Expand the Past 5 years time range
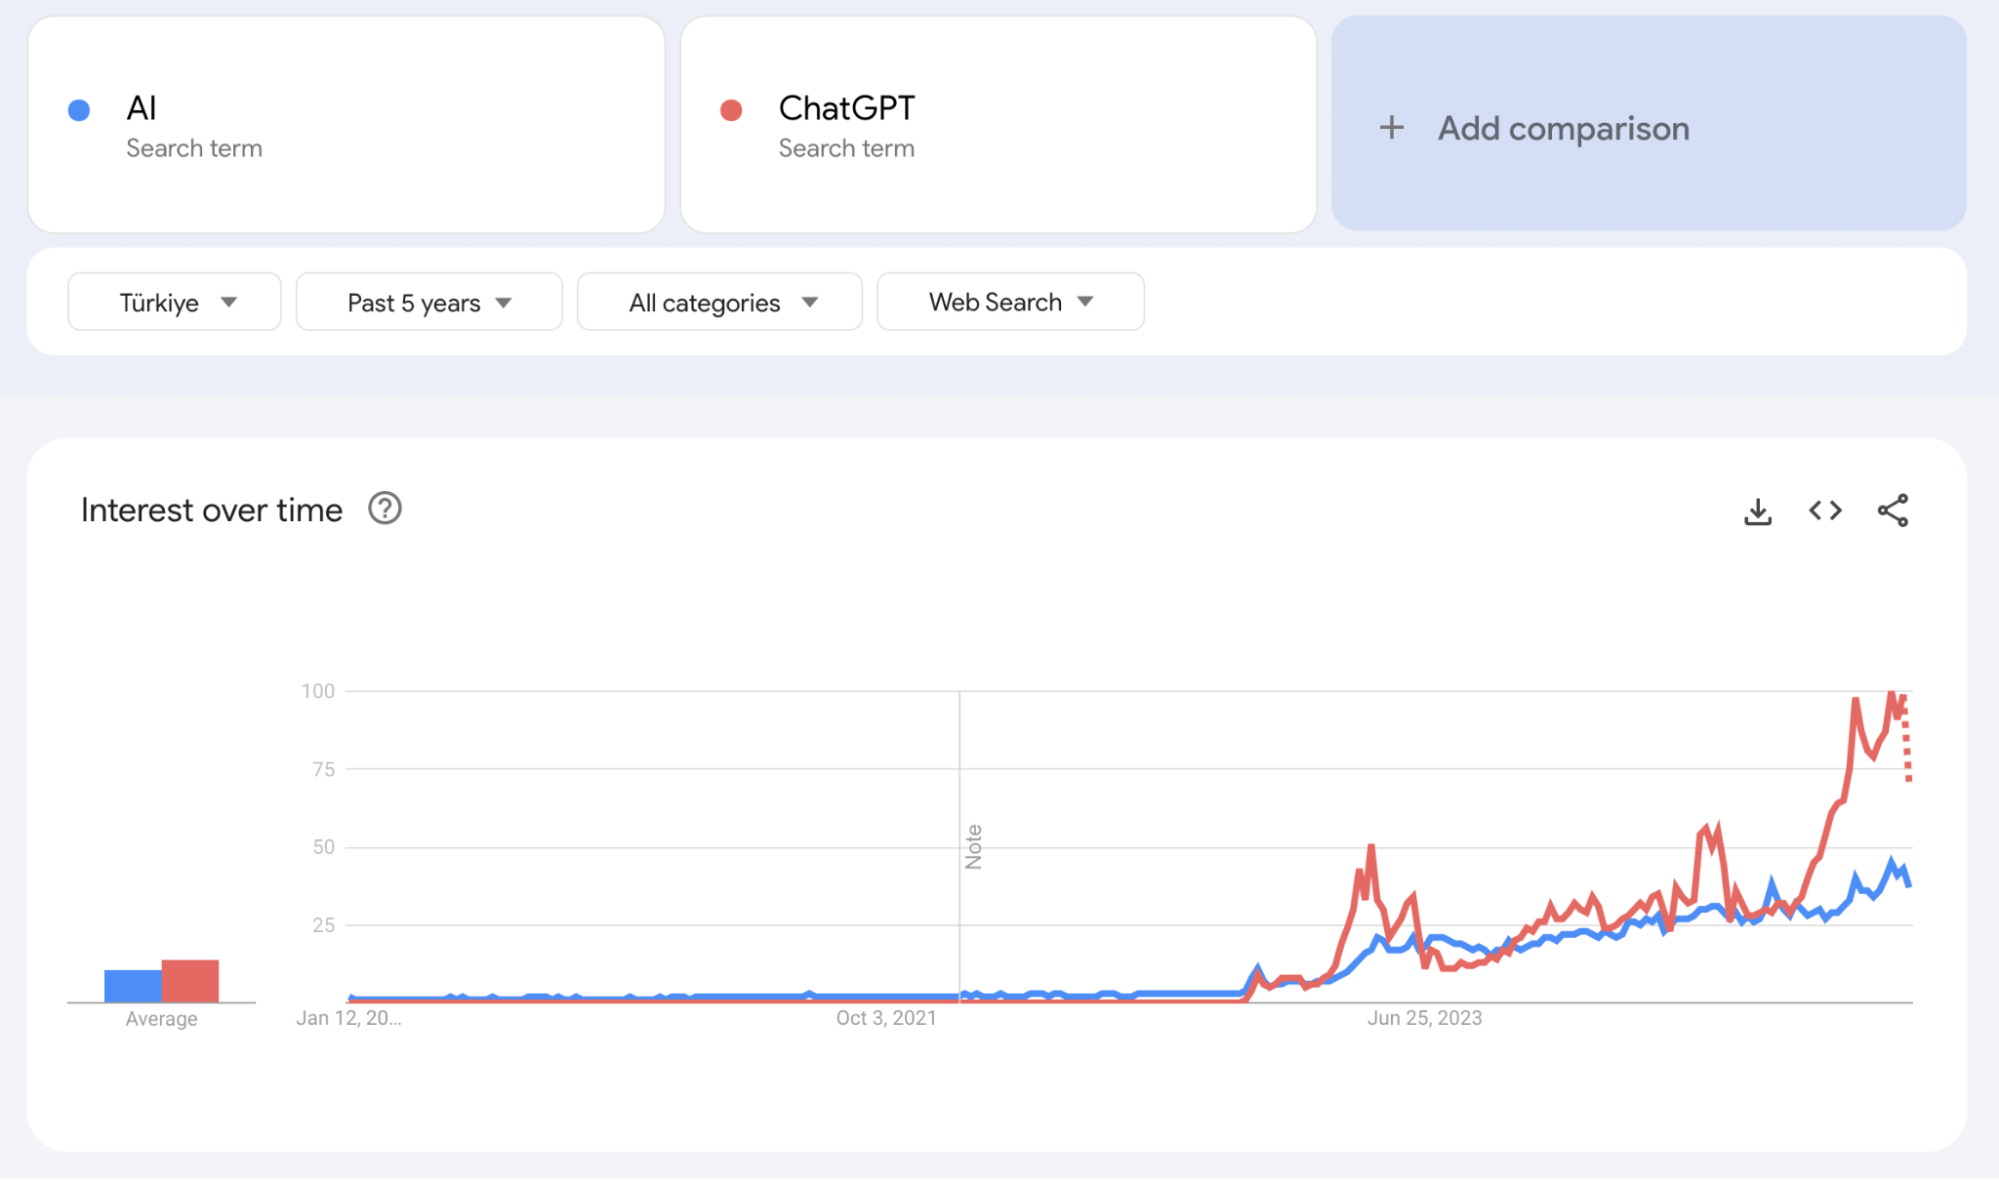Image resolution: width=1999 pixels, height=1180 pixels. pos(429,302)
